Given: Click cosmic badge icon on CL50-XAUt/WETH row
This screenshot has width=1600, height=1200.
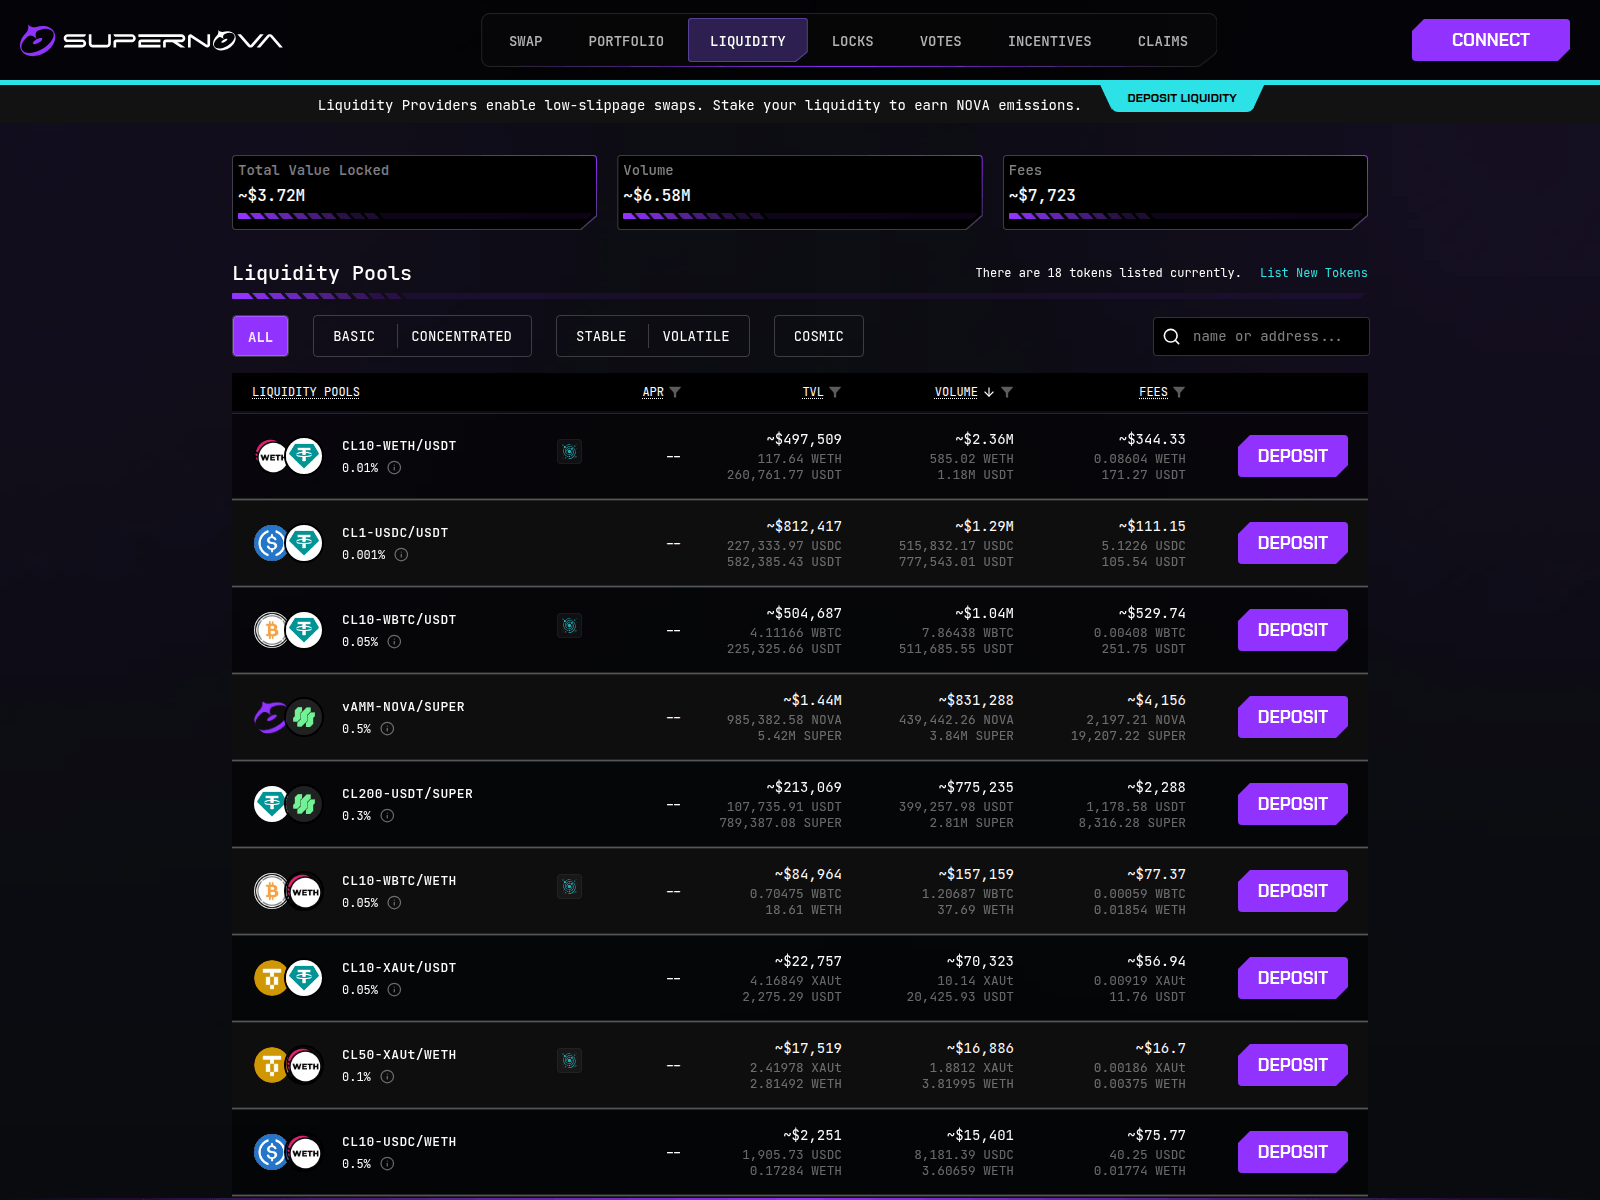Looking at the screenshot, I should [x=569, y=1061].
